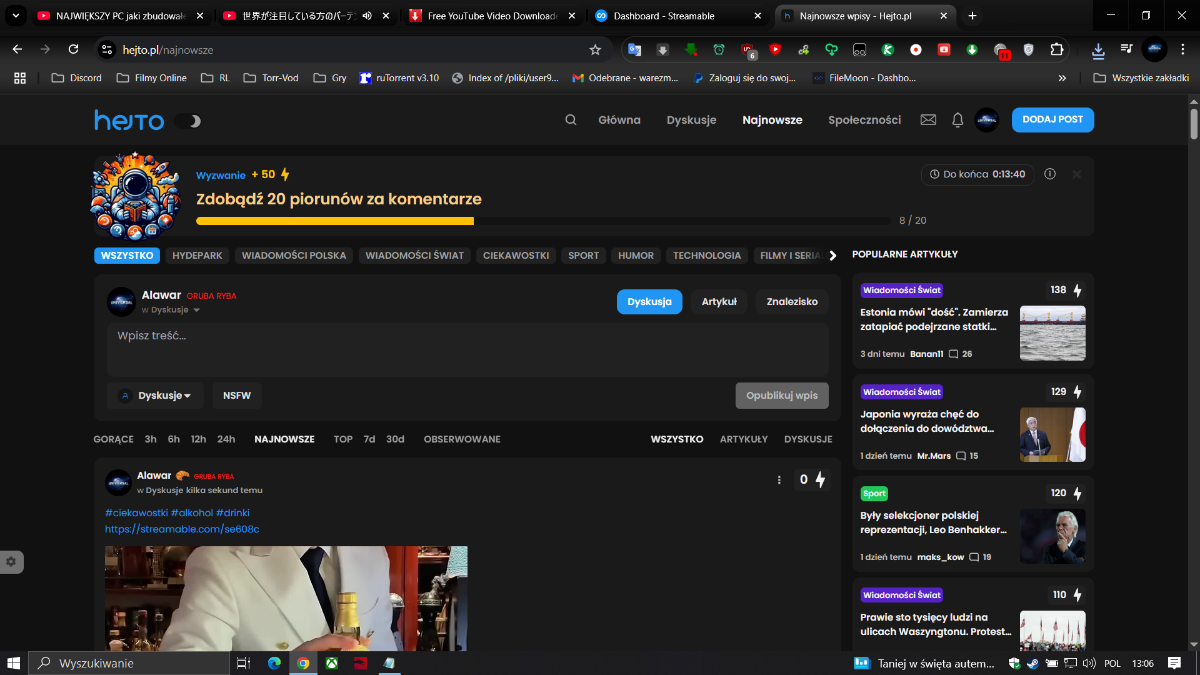Click the Hejto logo
Image resolution: width=1200 pixels, height=675 pixels.
(129, 121)
